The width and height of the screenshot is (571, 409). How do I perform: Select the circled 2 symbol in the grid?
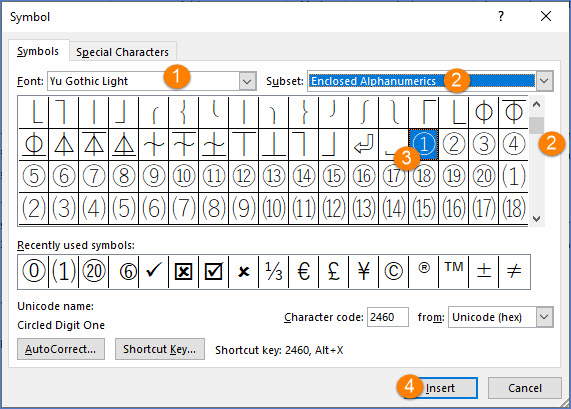click(454, 144)
